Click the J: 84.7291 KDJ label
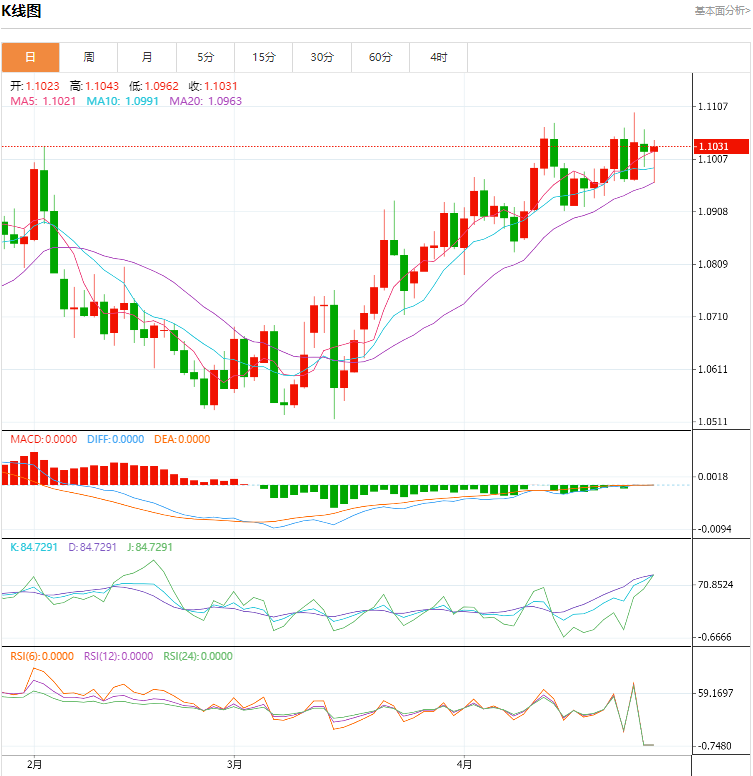This screenshot has width=753, height=776. coord(150,547)
